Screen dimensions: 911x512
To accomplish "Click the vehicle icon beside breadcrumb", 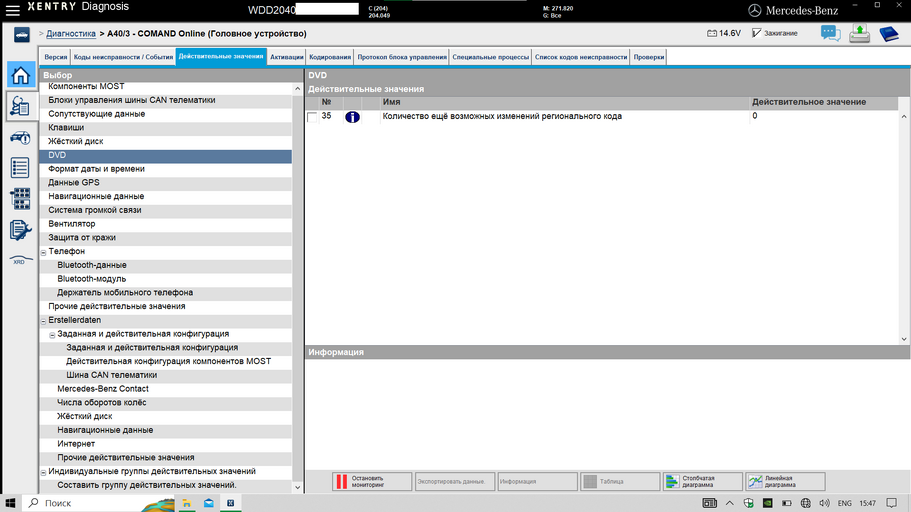I will pyautogui.click(x=22, y=35).
